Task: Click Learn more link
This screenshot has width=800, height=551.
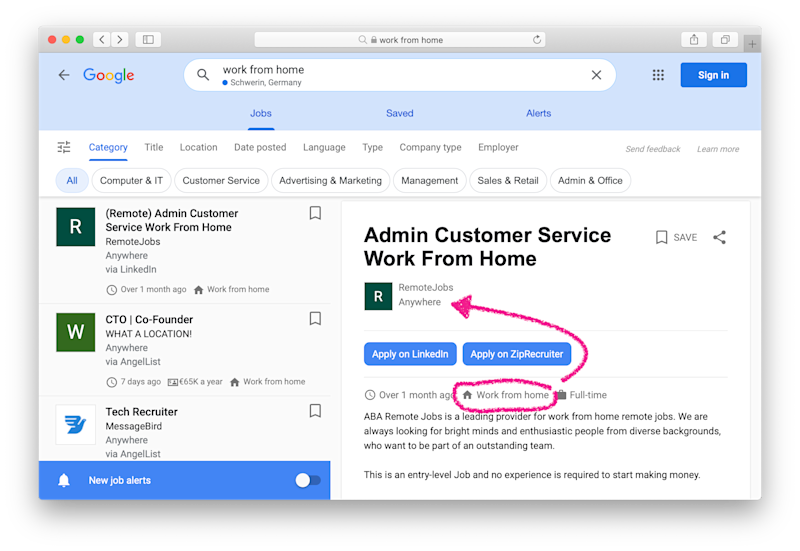Action: [718, 149]
